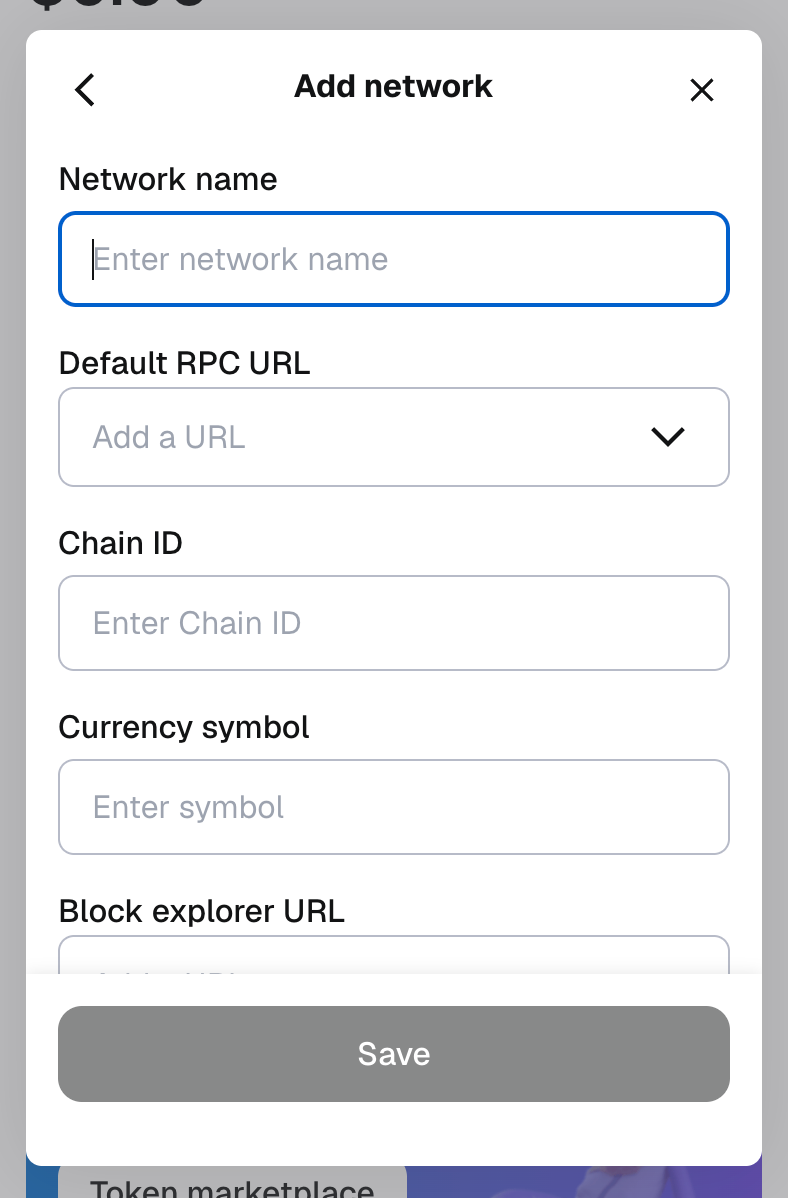The image size is (788, 1198).
Task: Click the dimmed area outside the modal
Action: click(12, 600)
